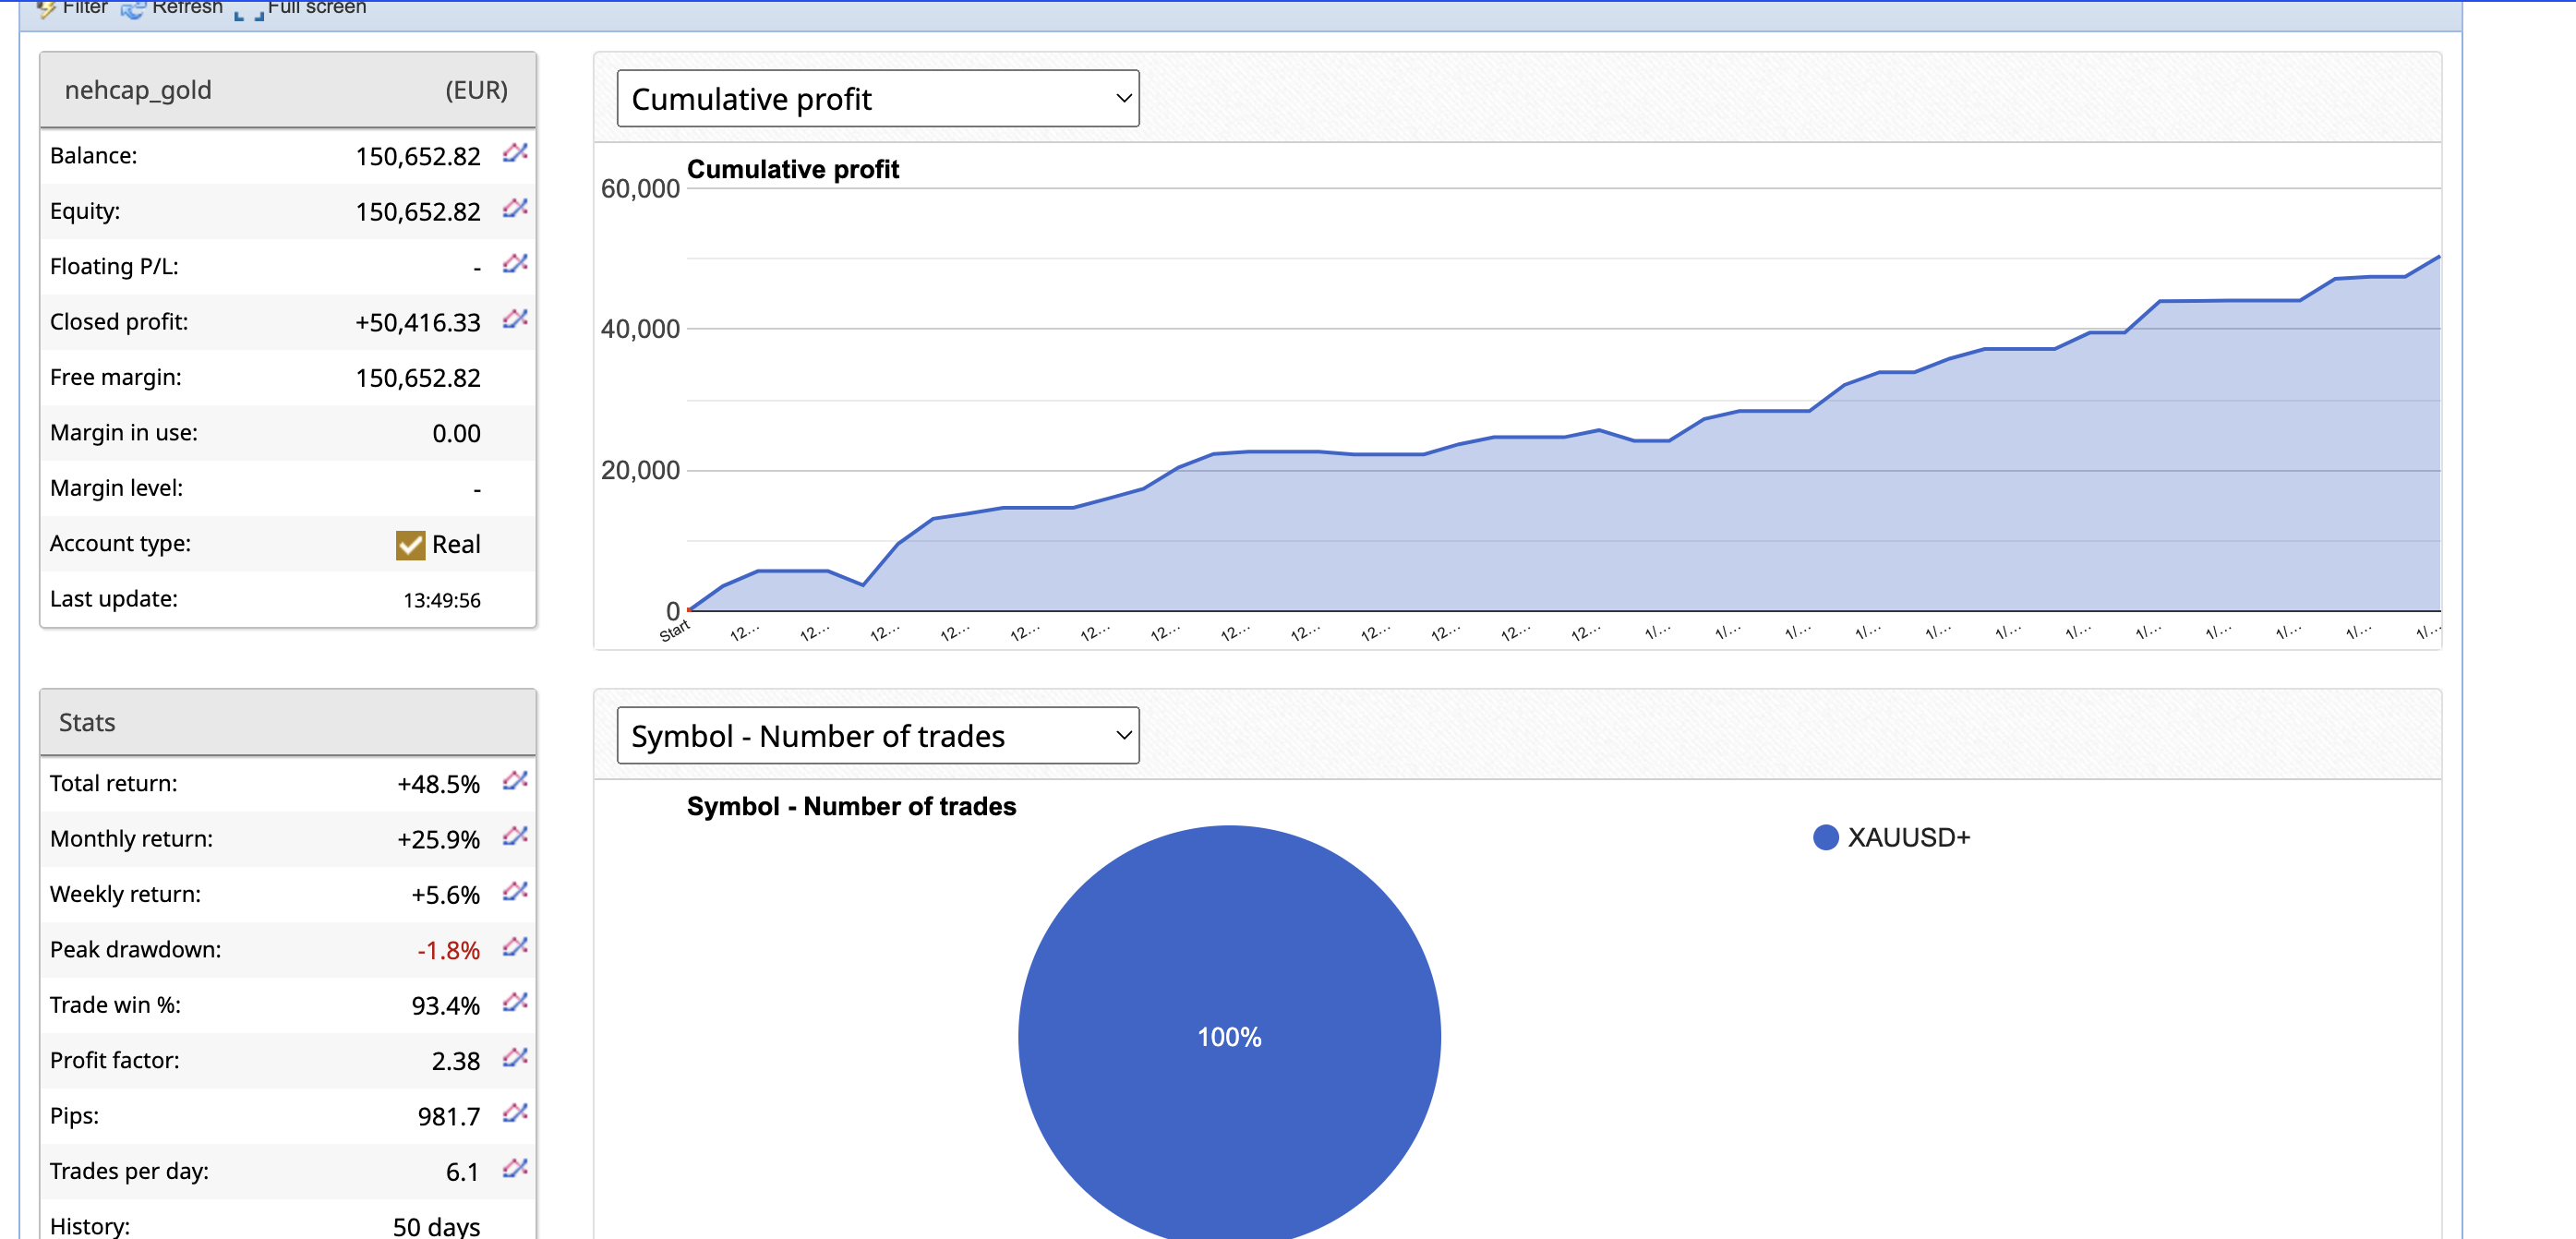2576x1239 pixels.
Task: Open the chart icon for Floating P/L
Action: click(x=515, y=263)
